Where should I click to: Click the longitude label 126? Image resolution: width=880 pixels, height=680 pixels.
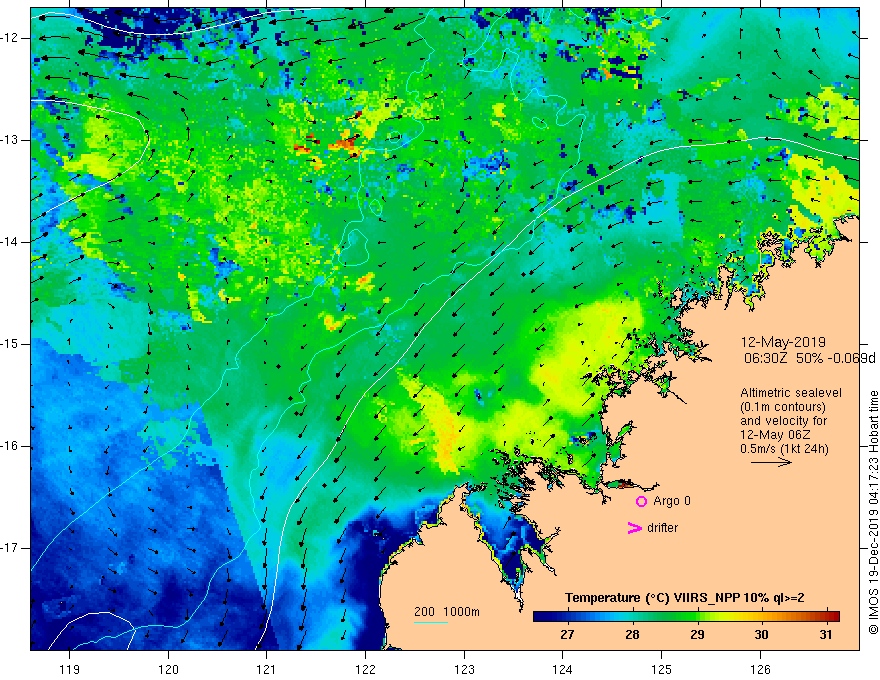pyautogui.click(x=760, y=669)
